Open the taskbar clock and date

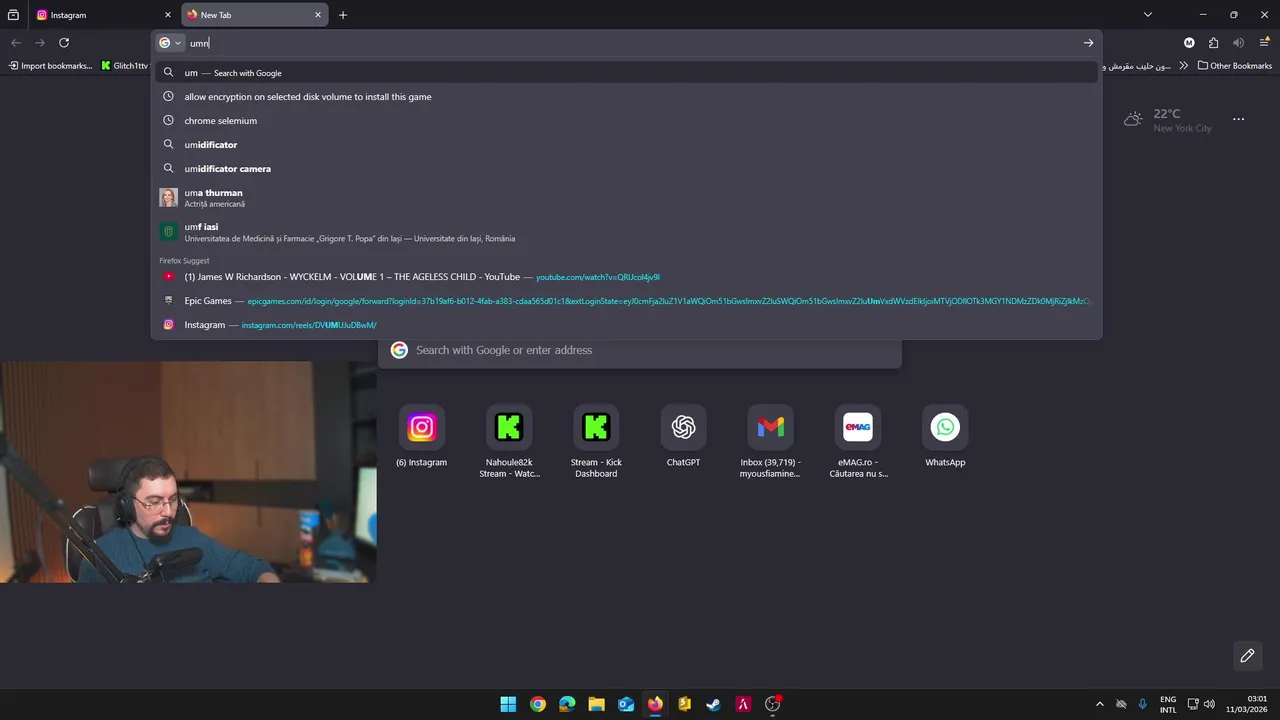(x=1246, y=704)
